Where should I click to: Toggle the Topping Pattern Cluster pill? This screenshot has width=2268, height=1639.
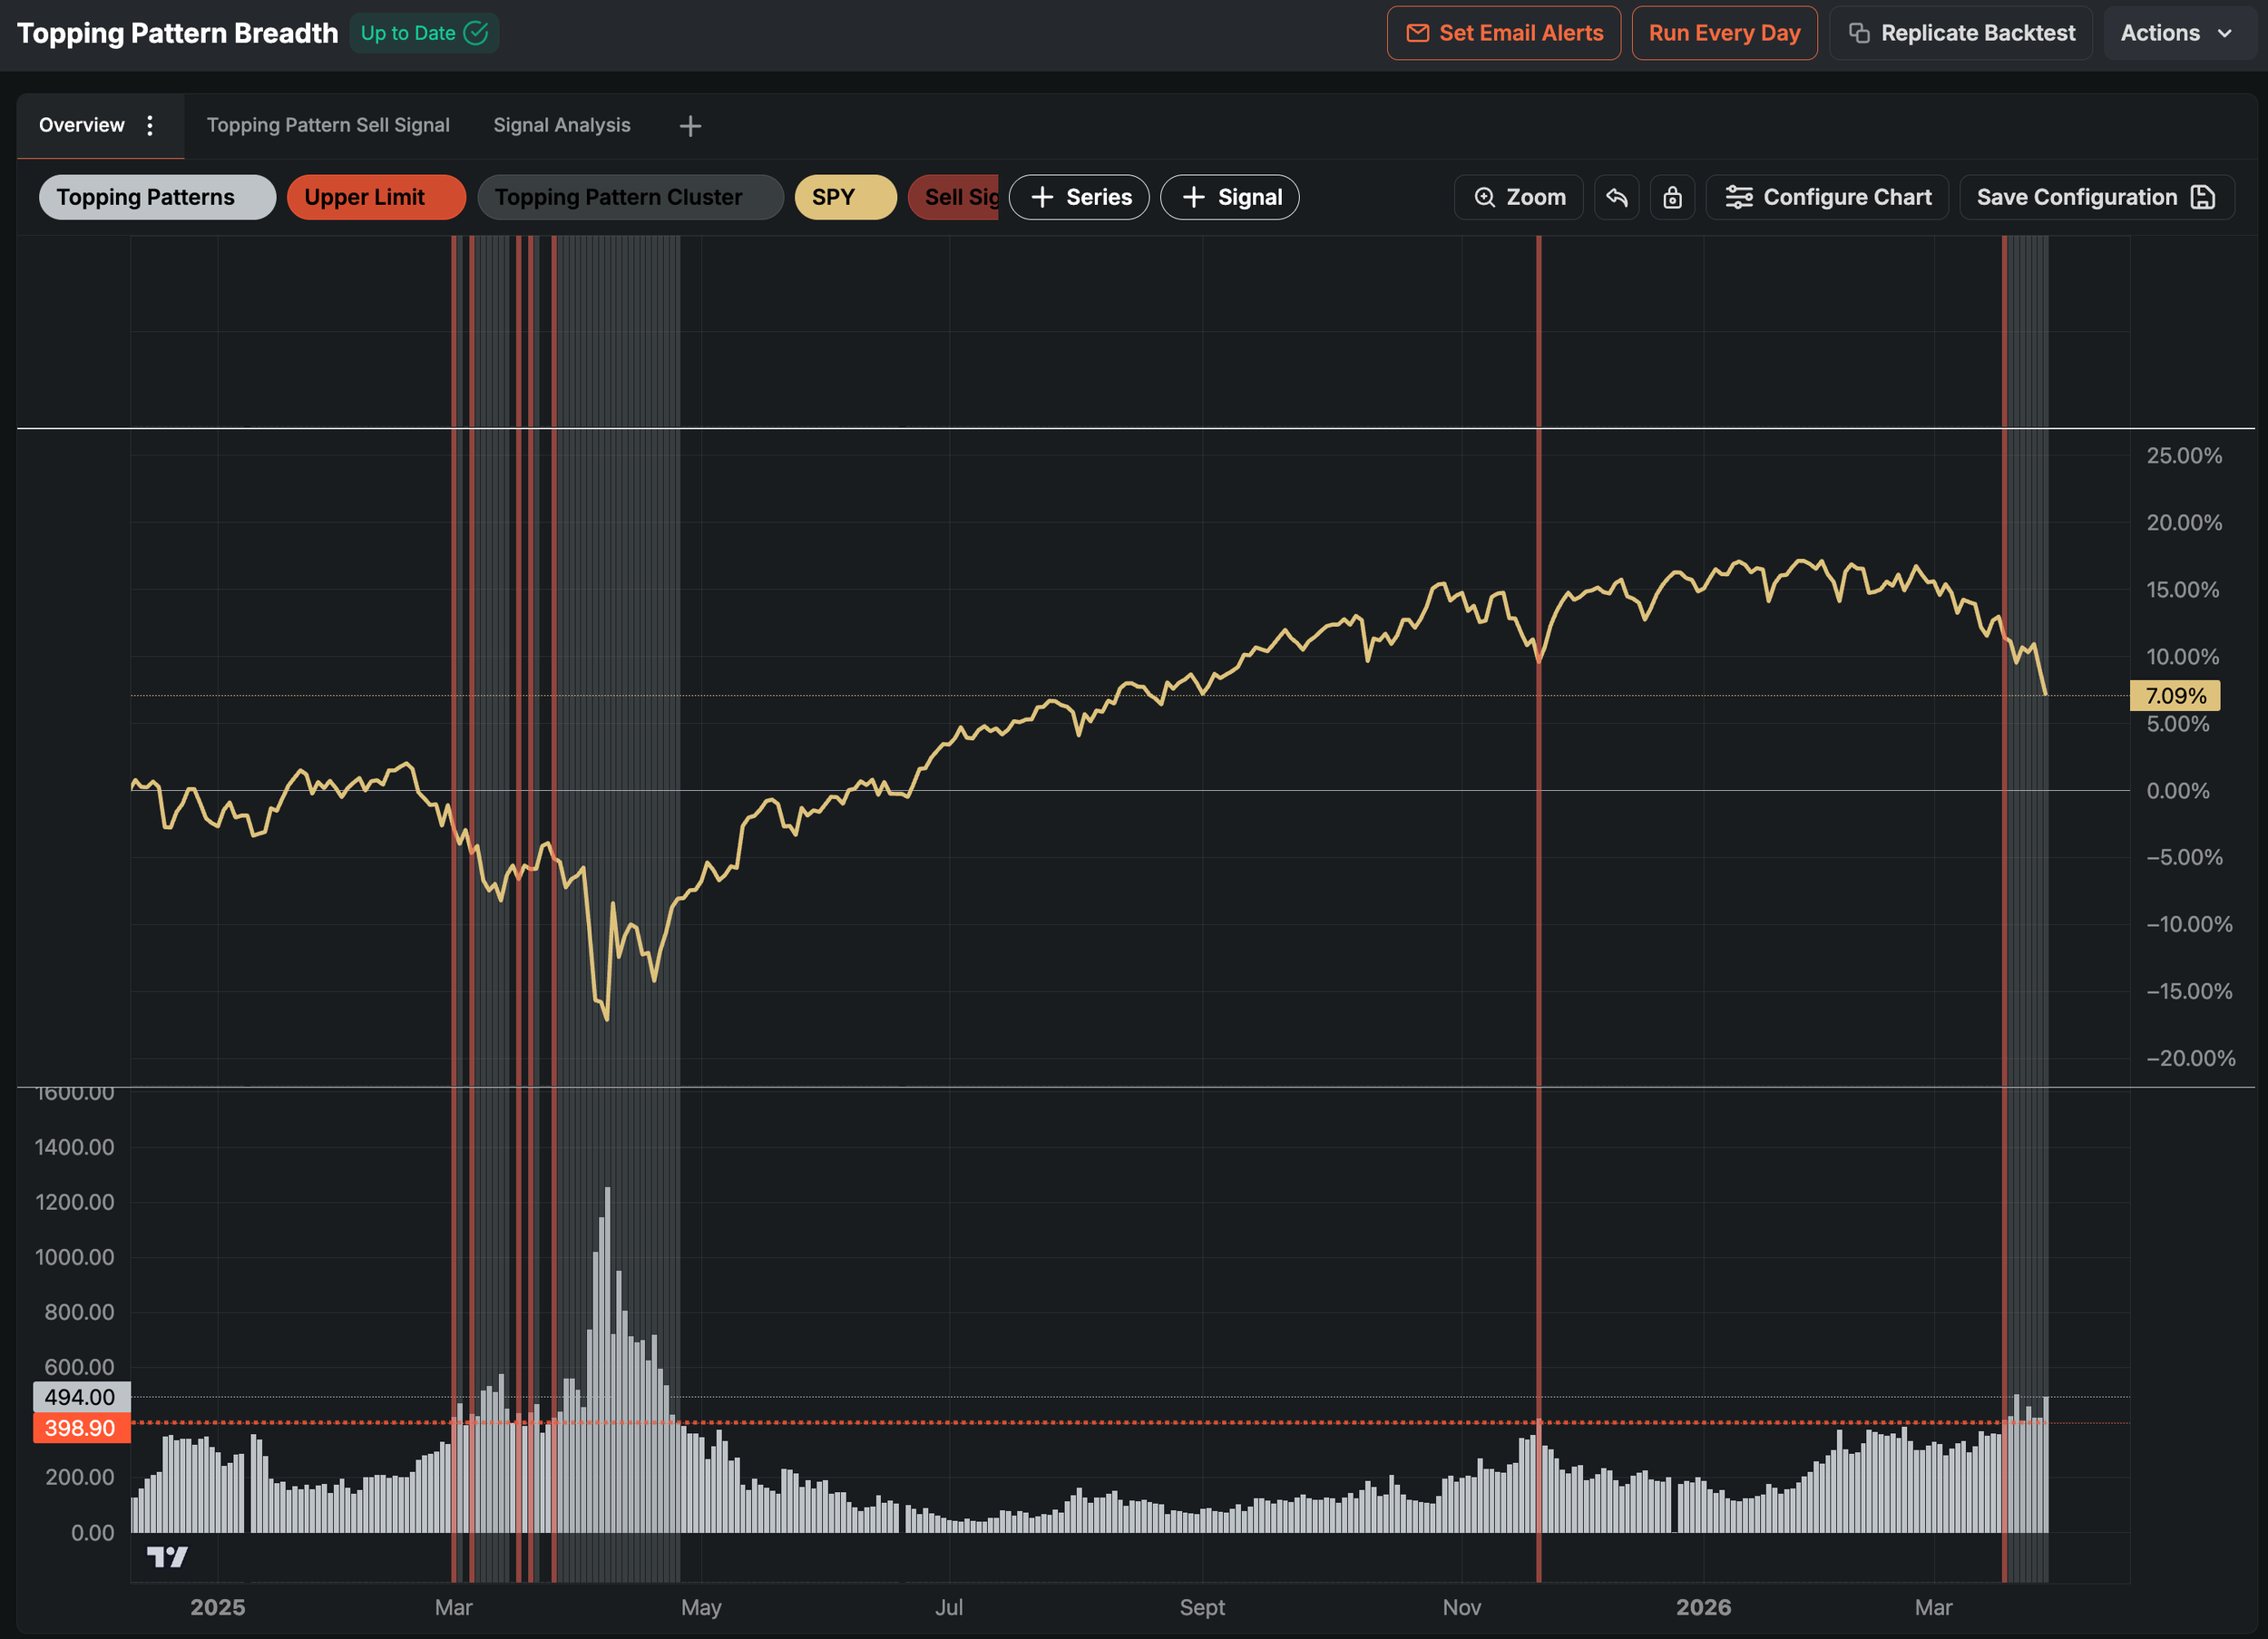[x=630, y=197]
